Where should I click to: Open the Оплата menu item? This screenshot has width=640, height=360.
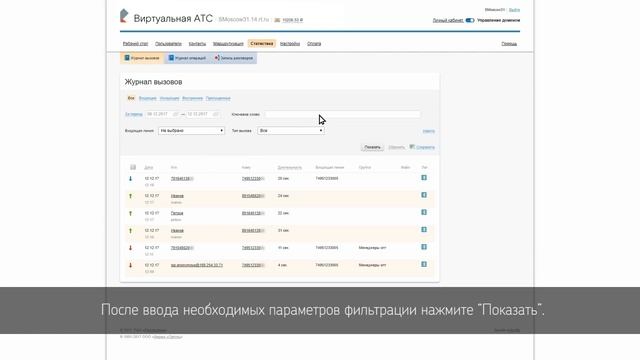(x=314, y=44)
